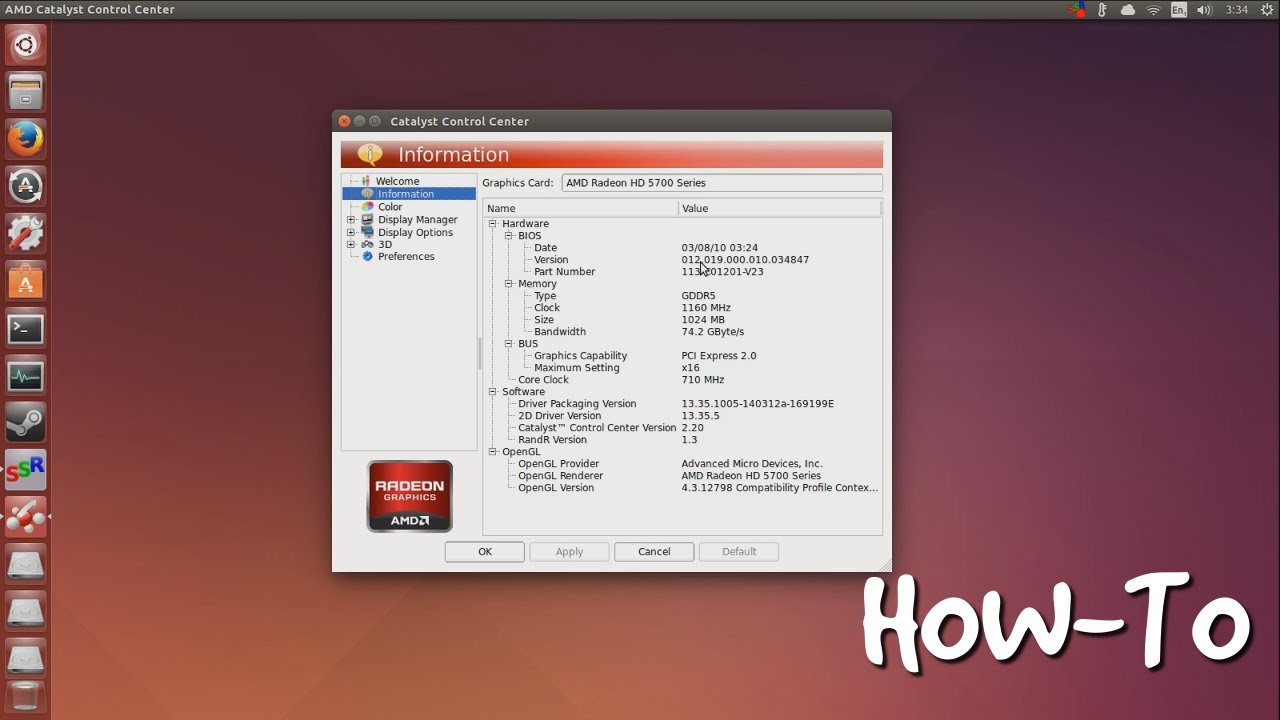Select Information in the sidebar tree
The height and width of the screenshot is (720, 1280).
(x=406, y=194)
